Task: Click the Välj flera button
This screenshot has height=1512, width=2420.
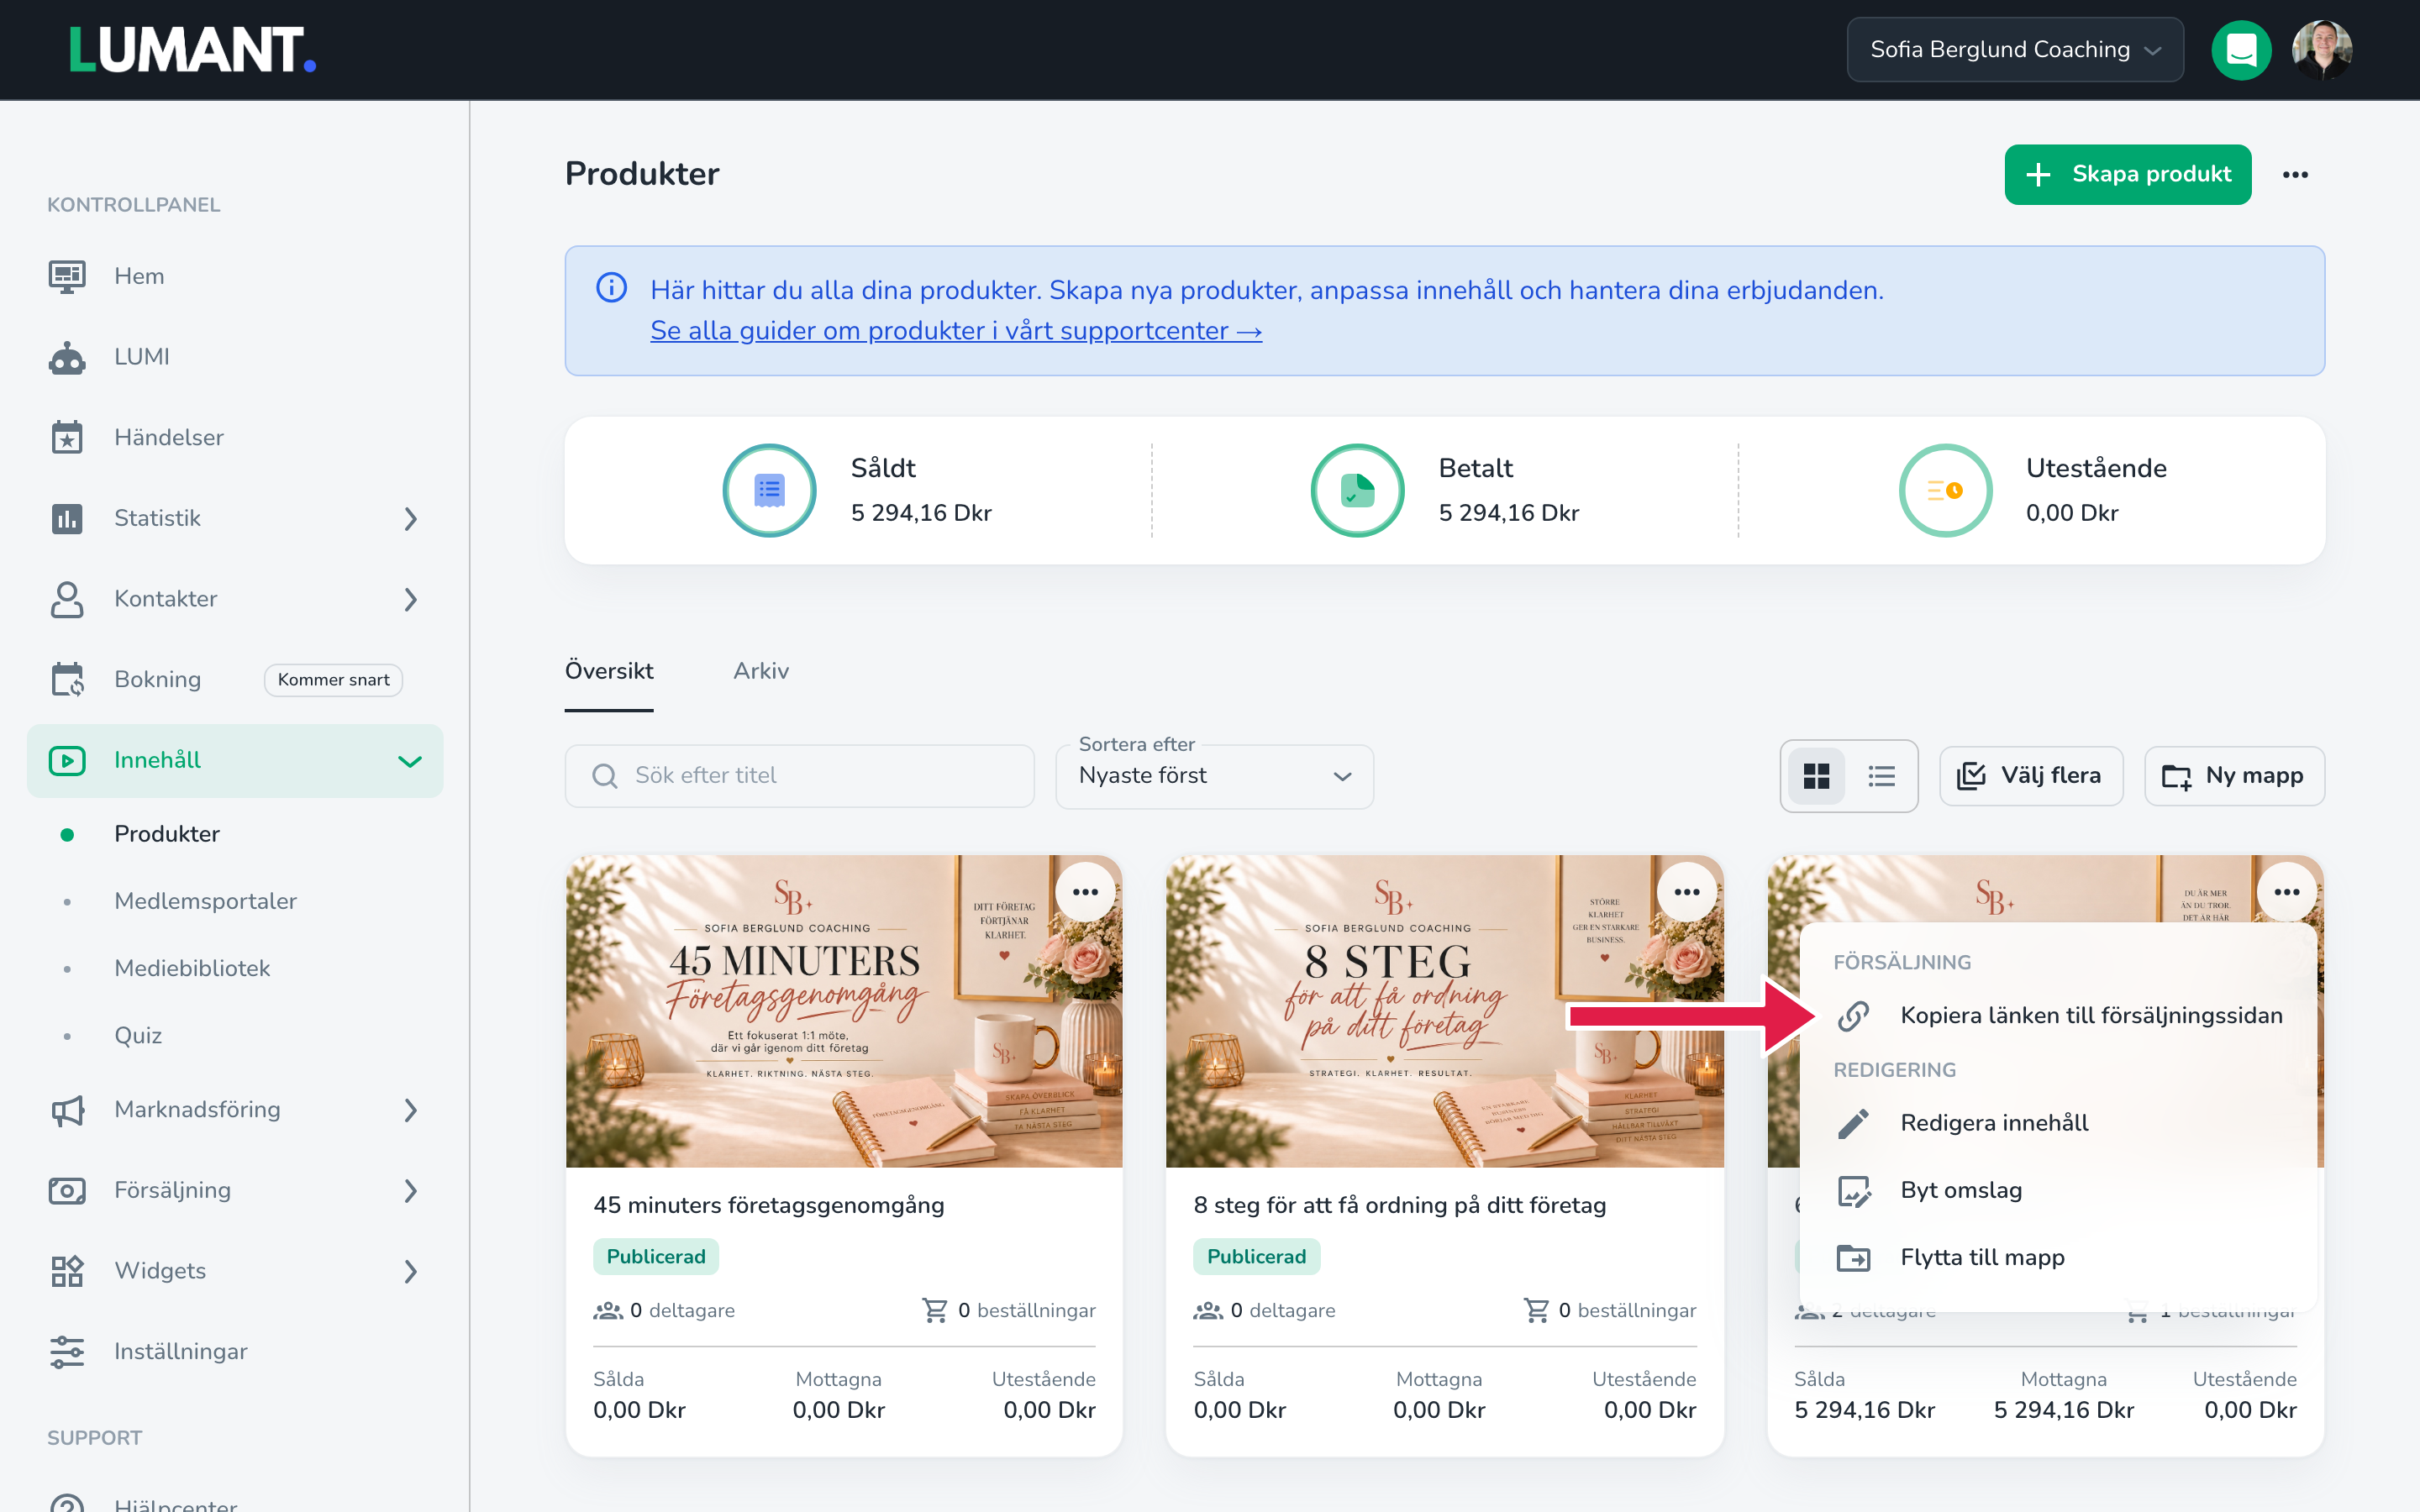Action: click(2030, 776)
